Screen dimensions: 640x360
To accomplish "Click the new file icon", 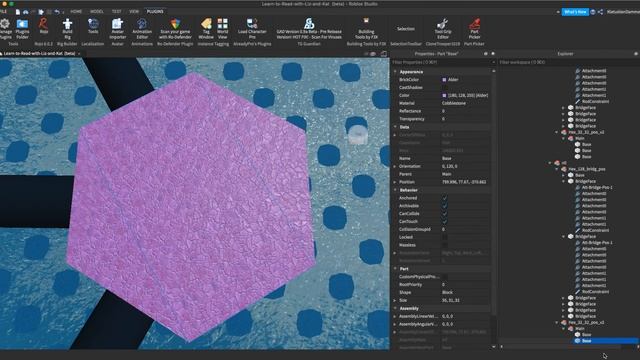I will point(18,12).
